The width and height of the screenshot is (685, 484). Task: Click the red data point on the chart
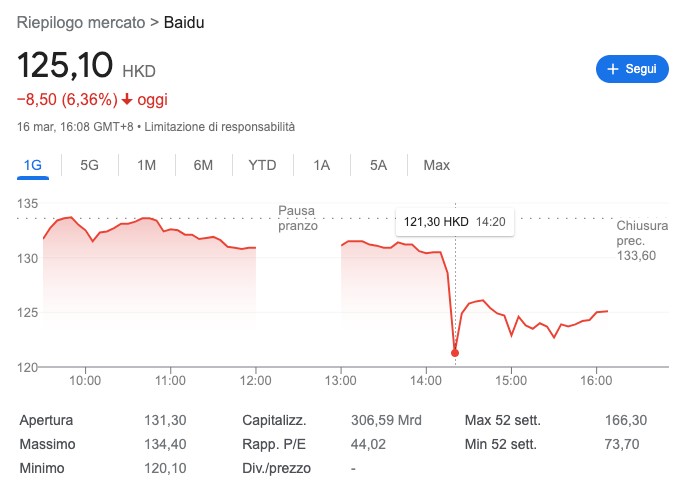click(455, 353)
